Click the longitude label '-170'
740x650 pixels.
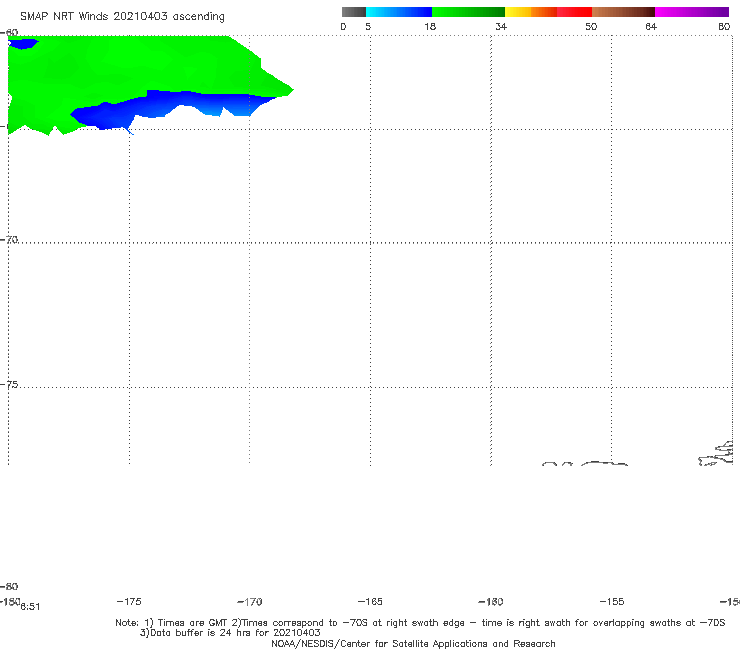pos(250,602)
